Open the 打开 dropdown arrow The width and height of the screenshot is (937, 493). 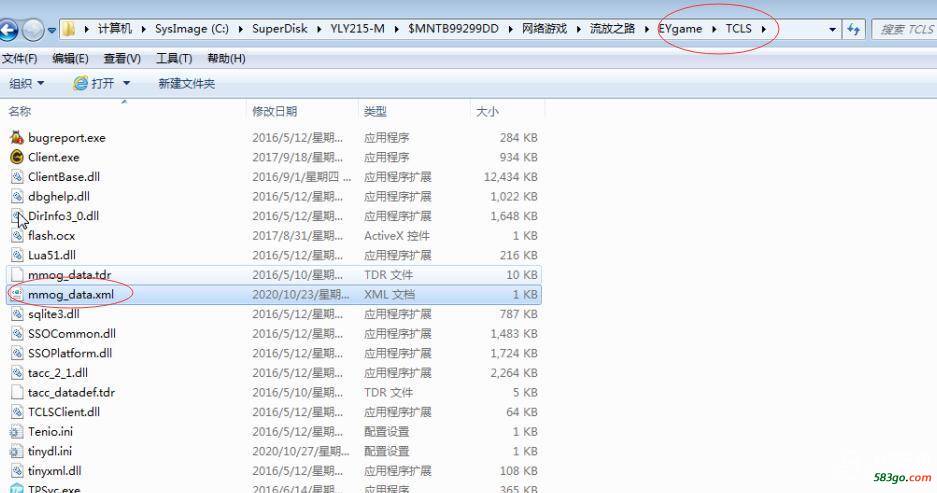(126, 83)
